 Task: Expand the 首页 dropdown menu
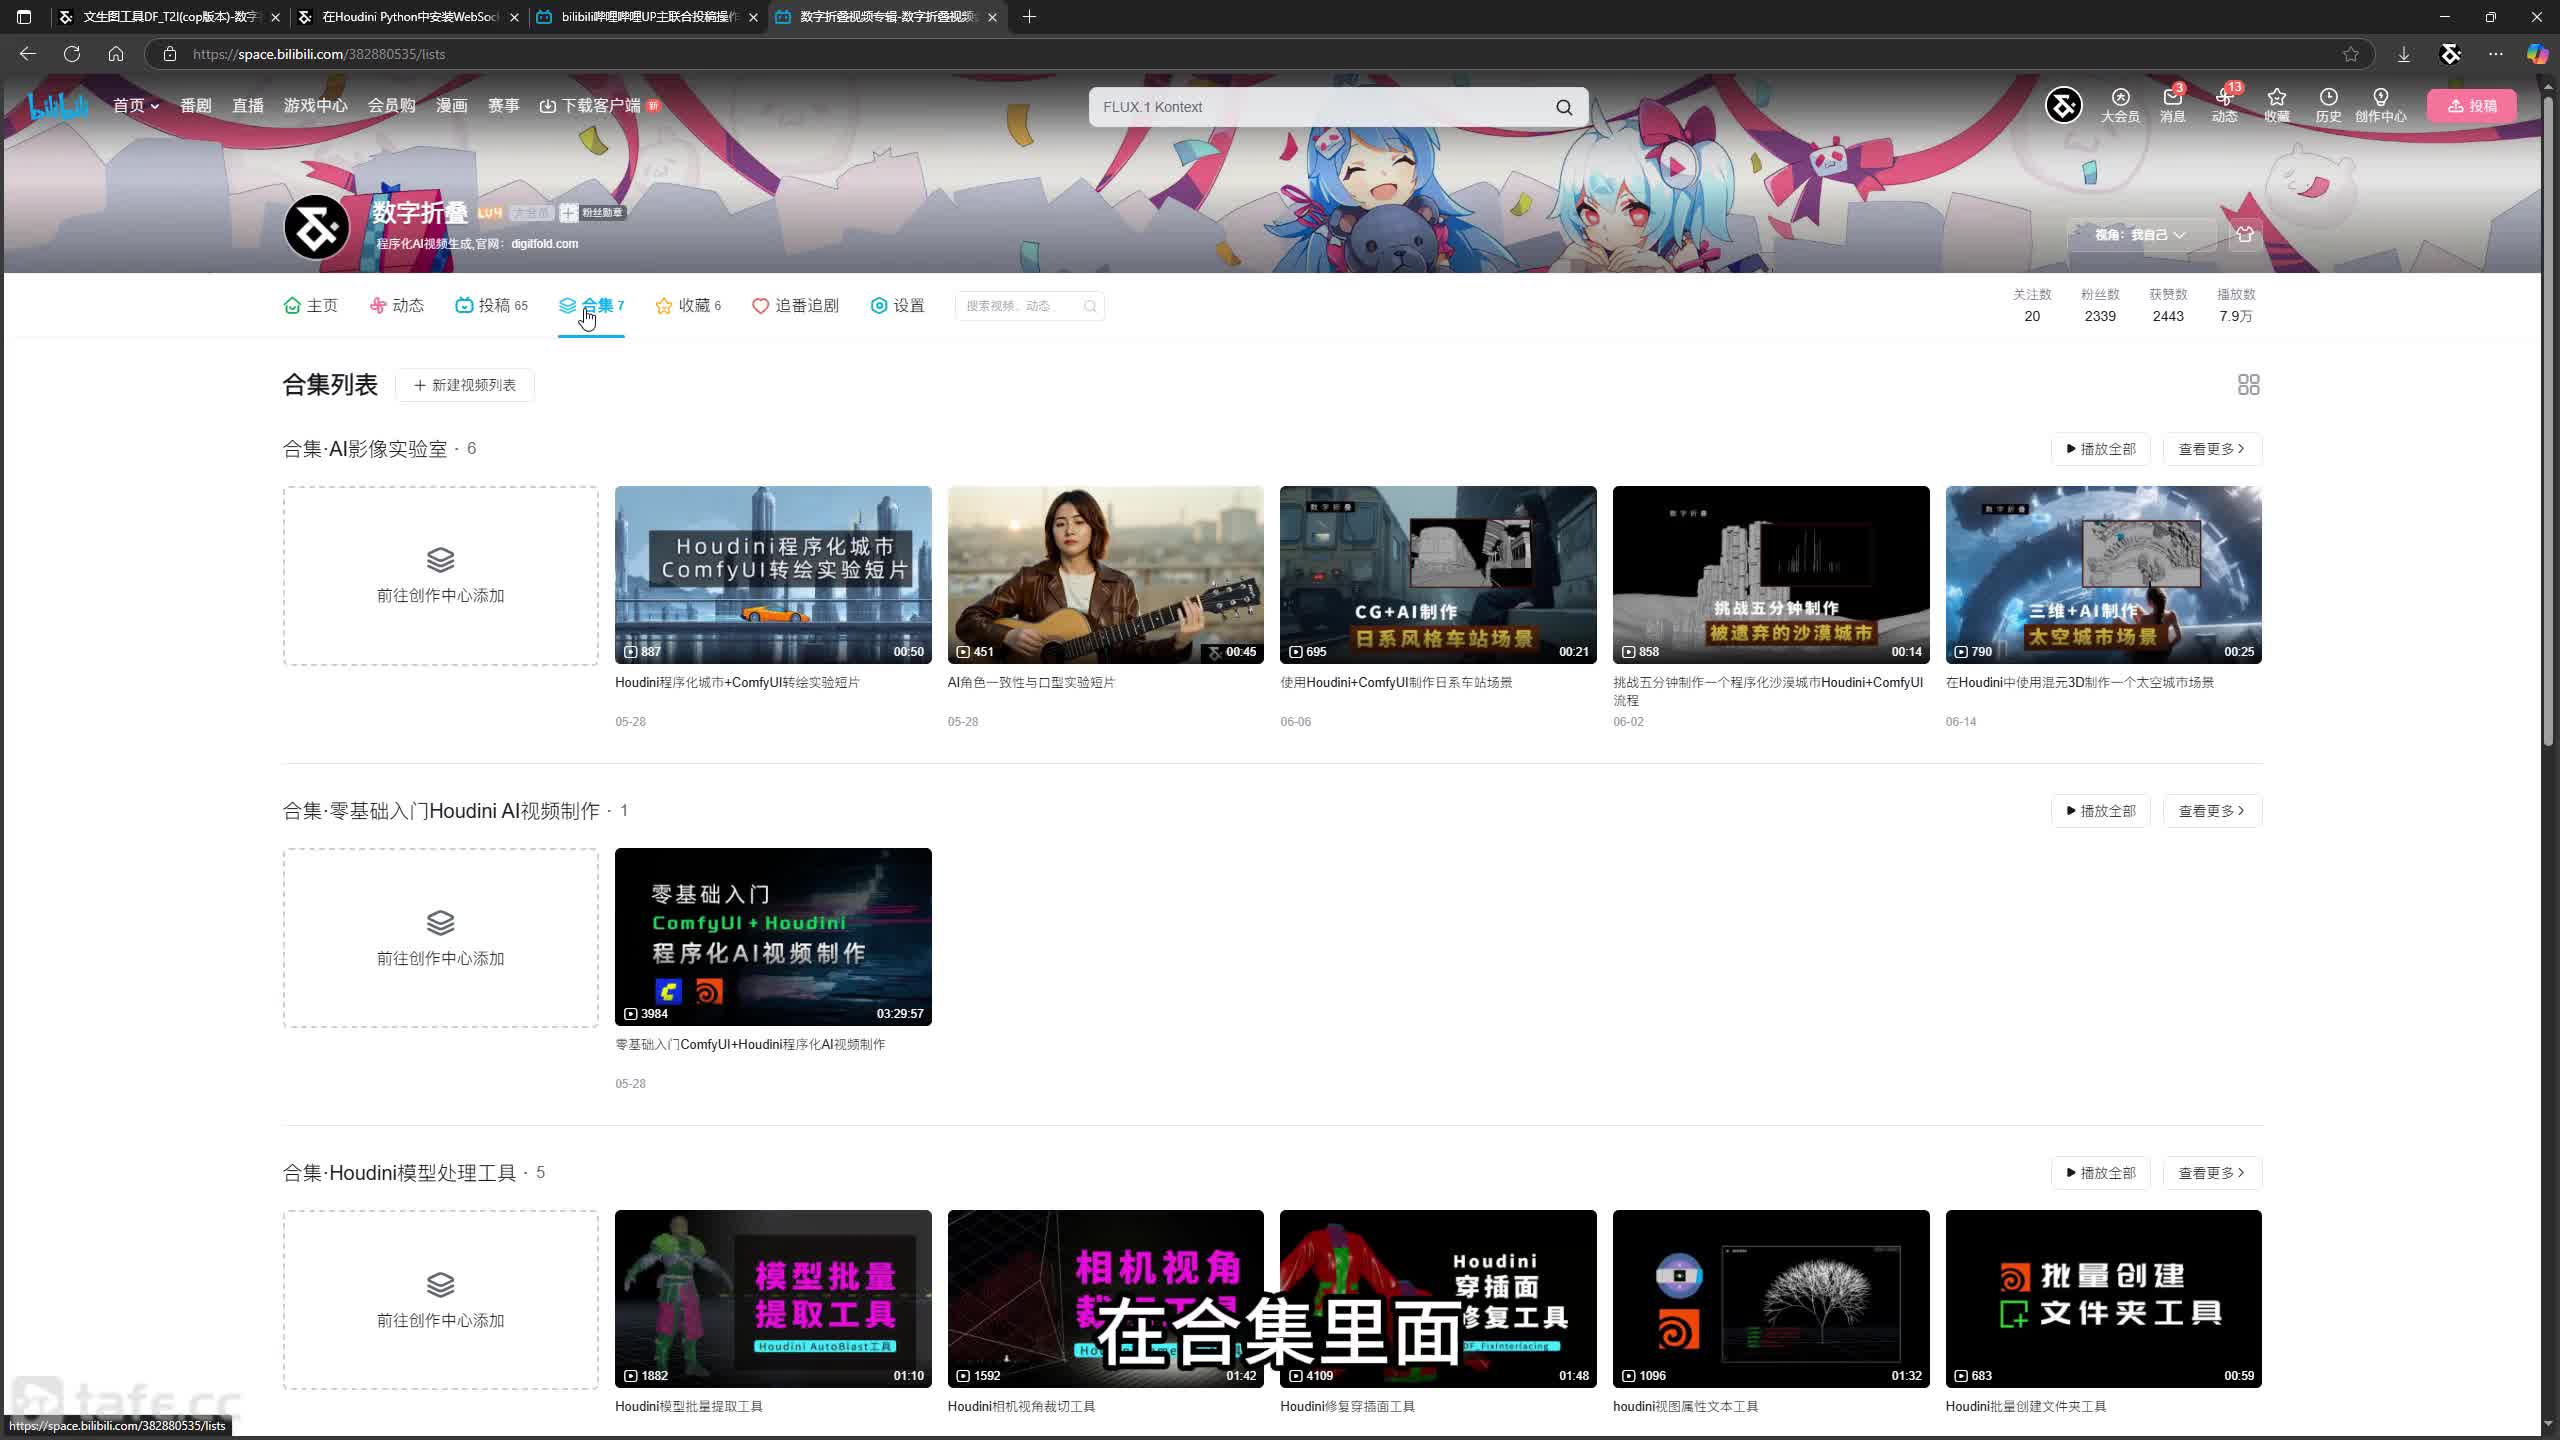(x=136, y=106)
